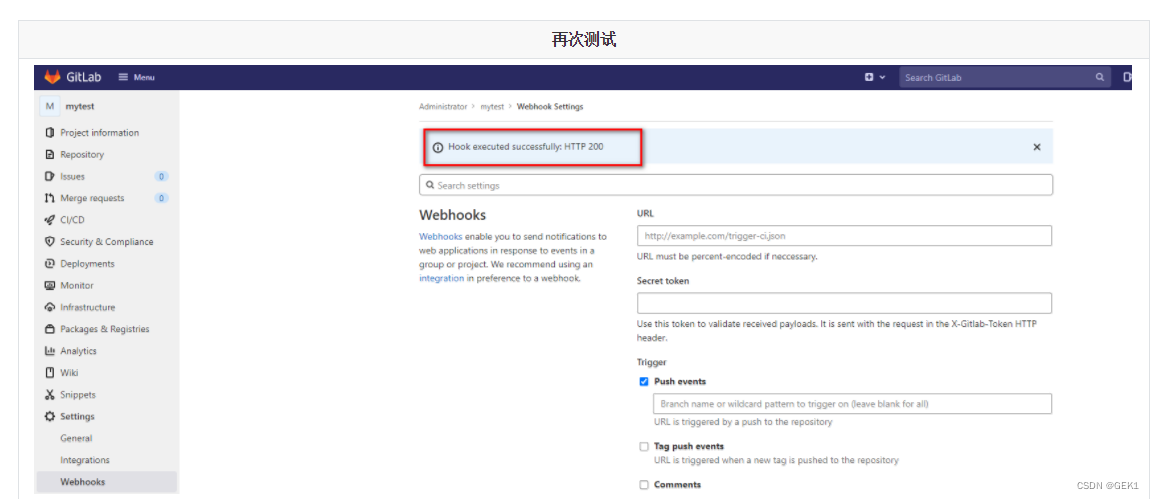Click the CI/CD rocket icon
This screenshot has width=1154, height=499.
[50, 220]
